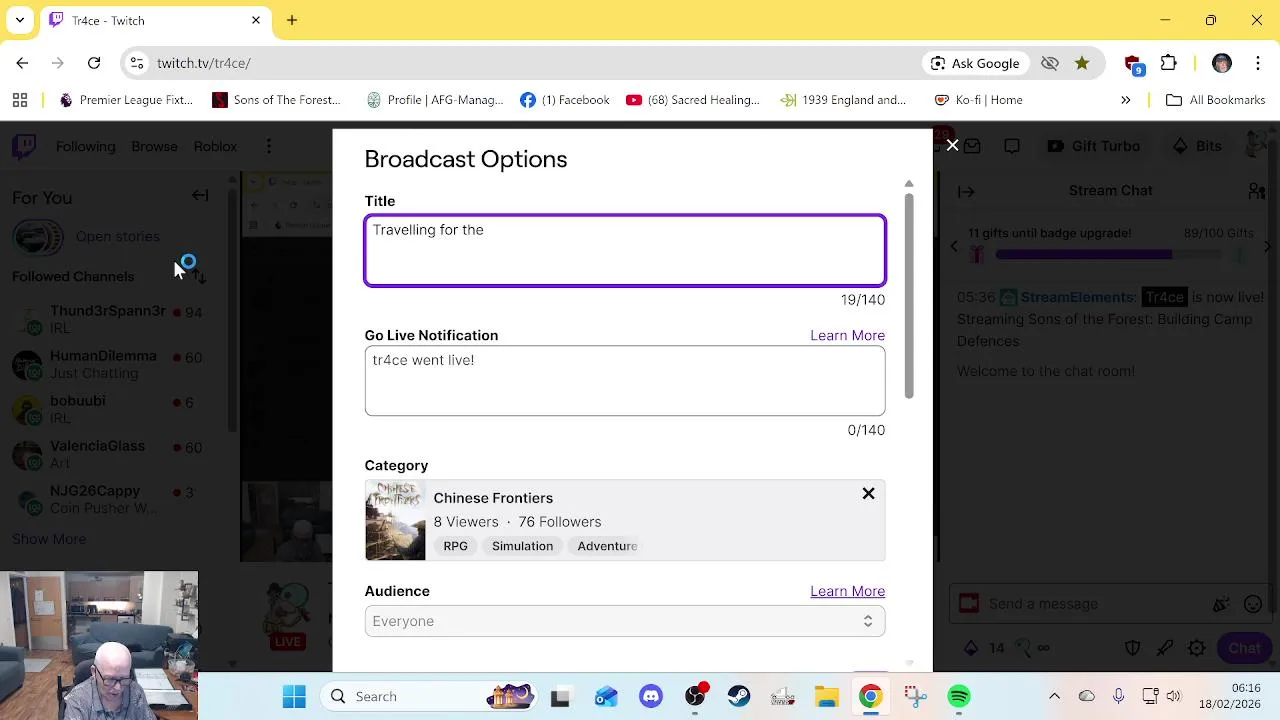
Task: Open the Following tab
Action: click(86, 146)
